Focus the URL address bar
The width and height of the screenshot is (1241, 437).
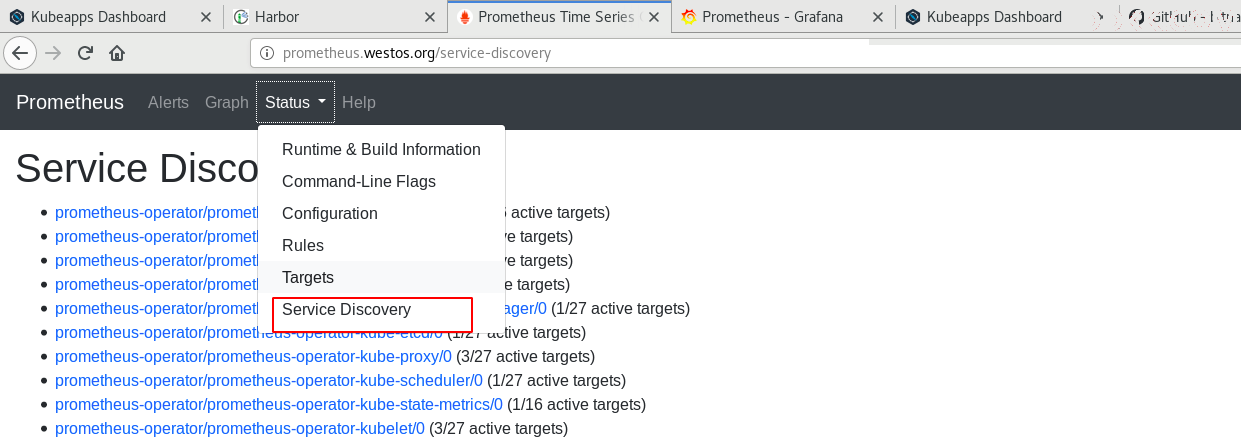tap(560, 53)
